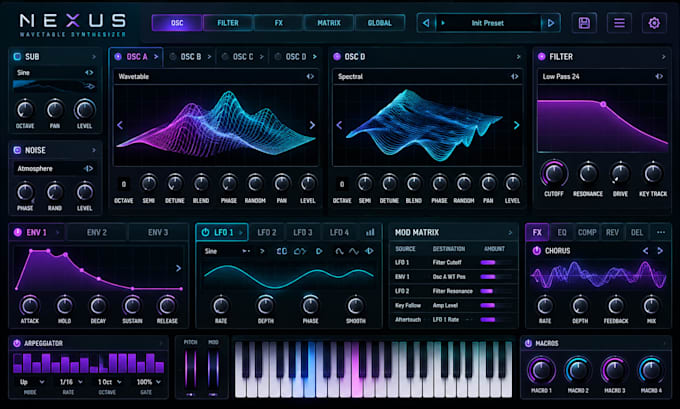Save the preset with the floppy disk icon
The height and width of the screenshot is (409, 680).
(x=584, y=23)
